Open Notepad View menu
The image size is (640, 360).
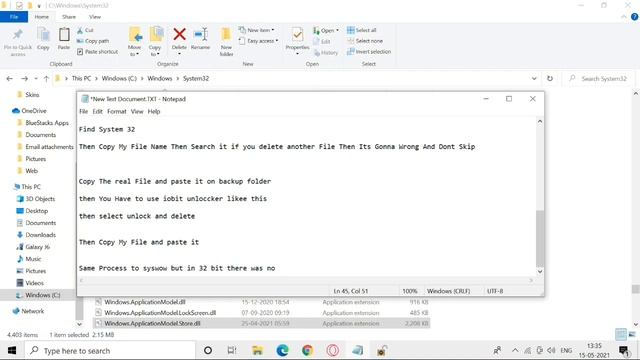[137, 111]
